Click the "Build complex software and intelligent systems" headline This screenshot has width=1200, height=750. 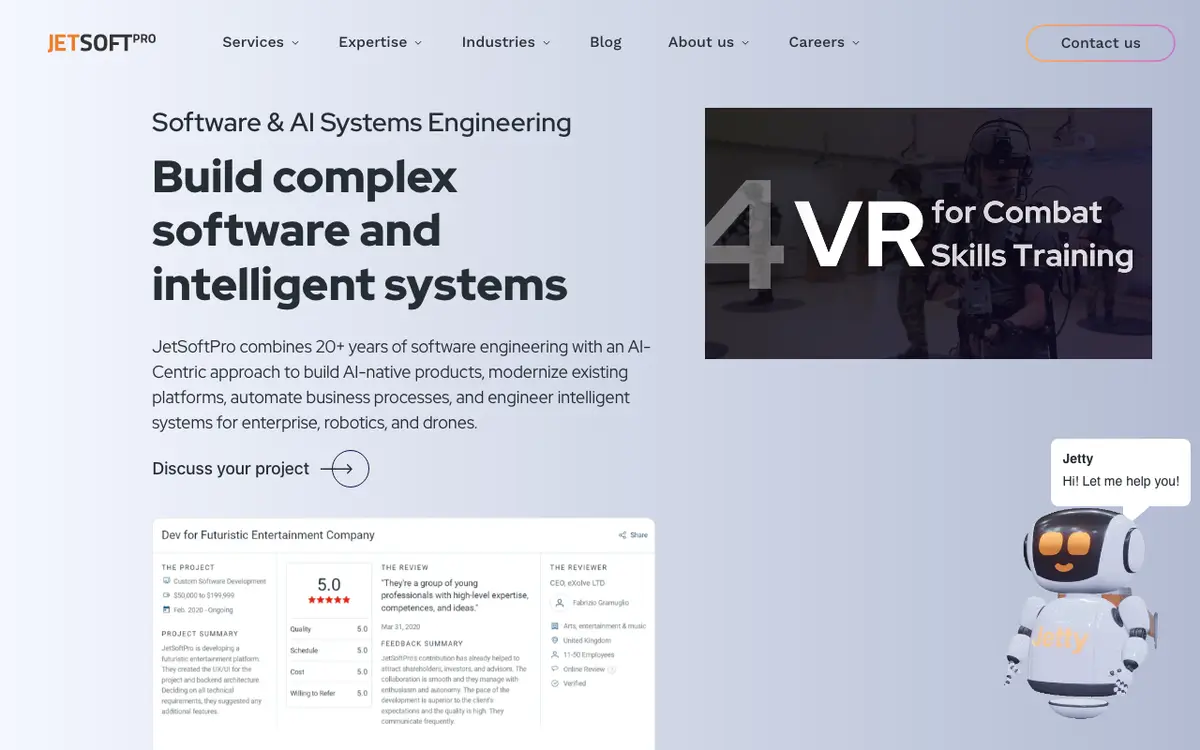(x=360, y=231)
